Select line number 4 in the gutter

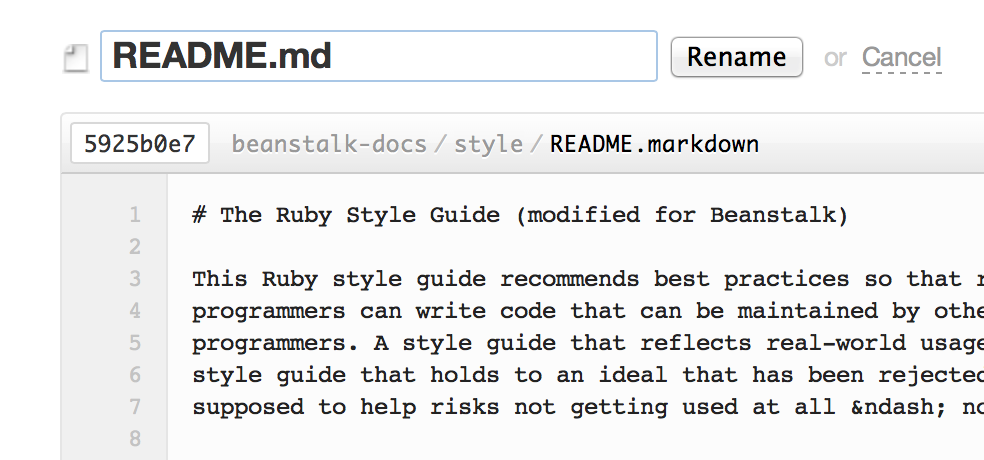pyautogui.click(x=135, y=311)
